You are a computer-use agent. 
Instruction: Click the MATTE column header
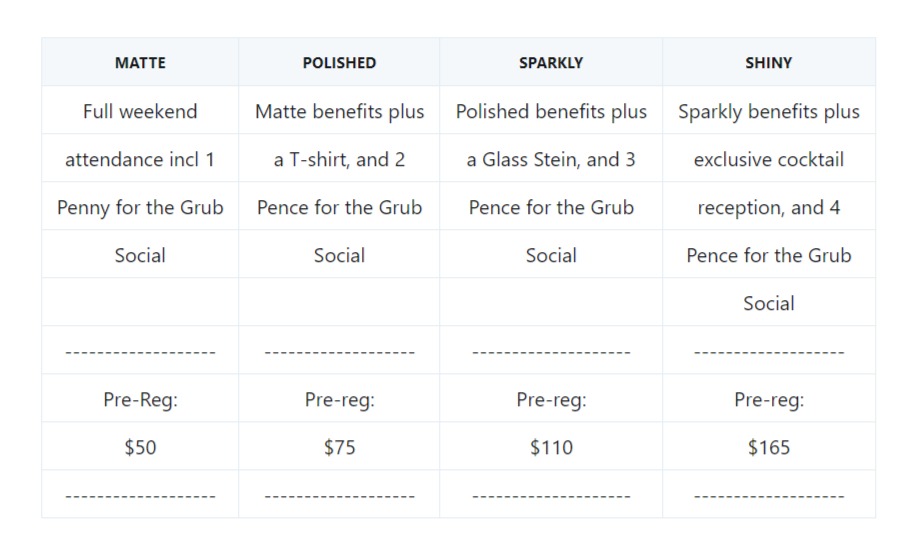tap(140, 62)
